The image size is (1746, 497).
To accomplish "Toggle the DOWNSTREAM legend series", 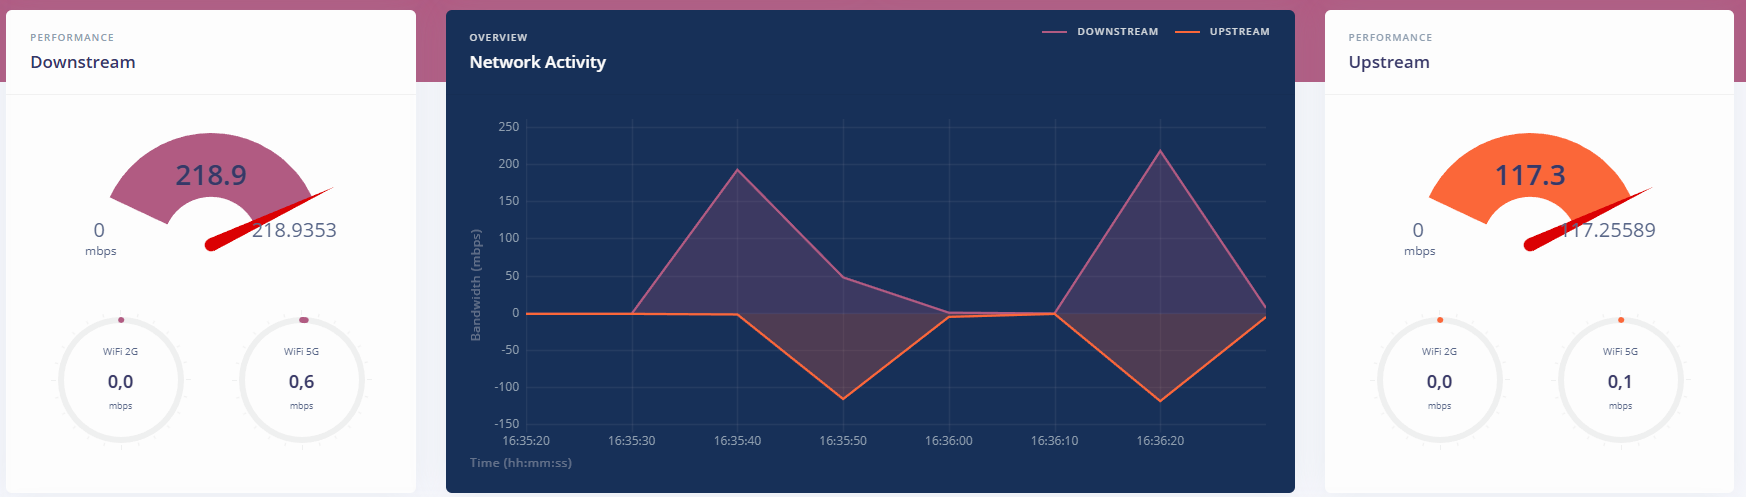I will click(x=1100, y=32).
